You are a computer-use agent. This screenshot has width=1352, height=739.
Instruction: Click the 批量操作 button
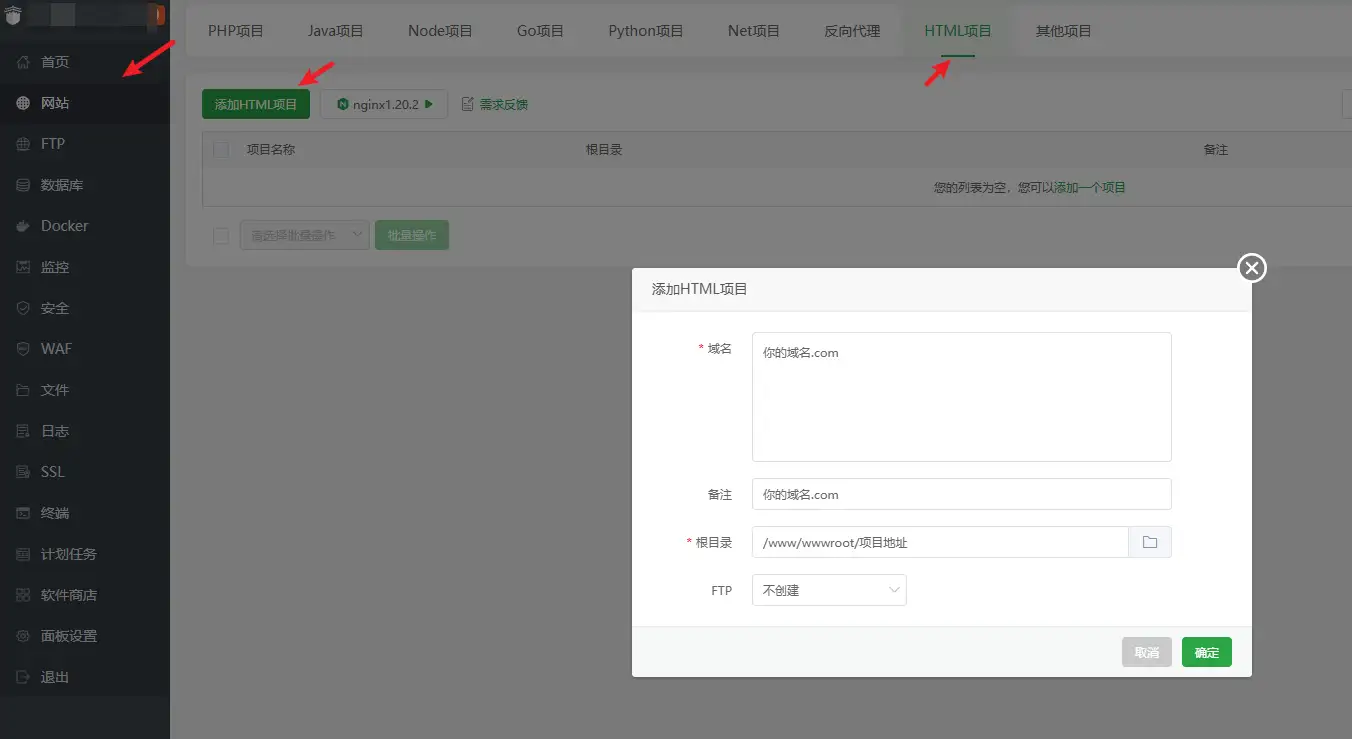click(412, 236)
